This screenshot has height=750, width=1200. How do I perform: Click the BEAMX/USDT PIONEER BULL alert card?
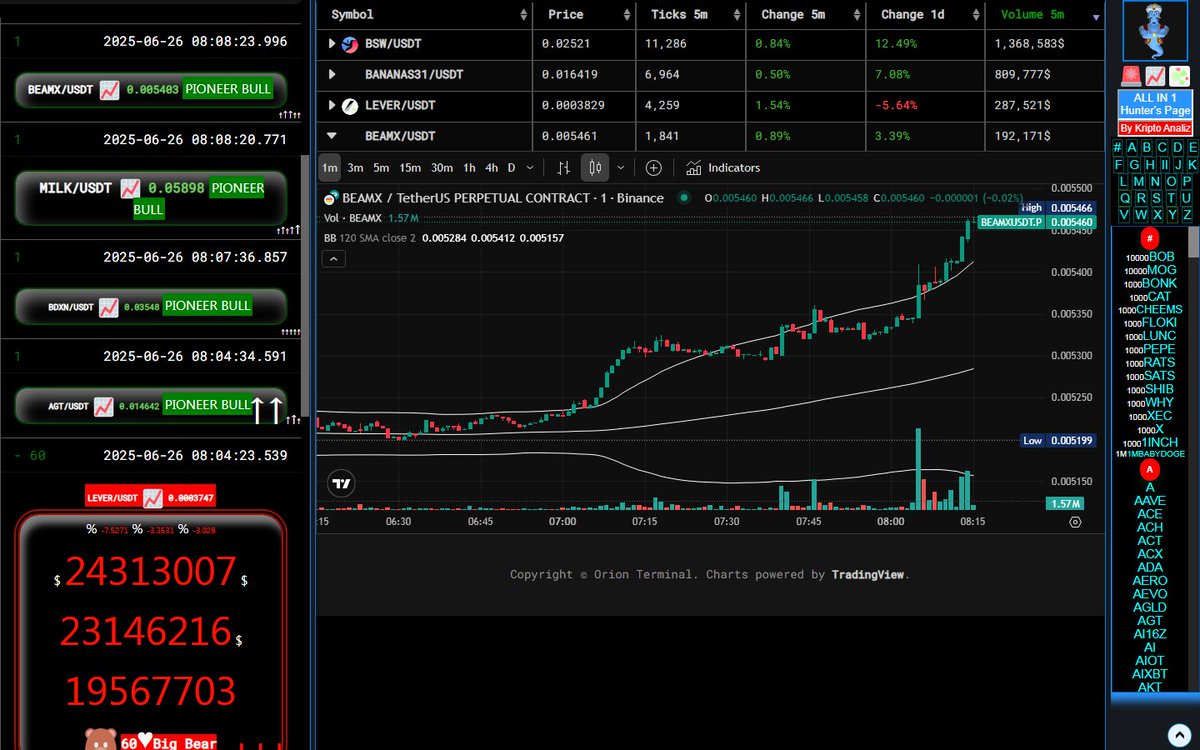tap(151, 89)
